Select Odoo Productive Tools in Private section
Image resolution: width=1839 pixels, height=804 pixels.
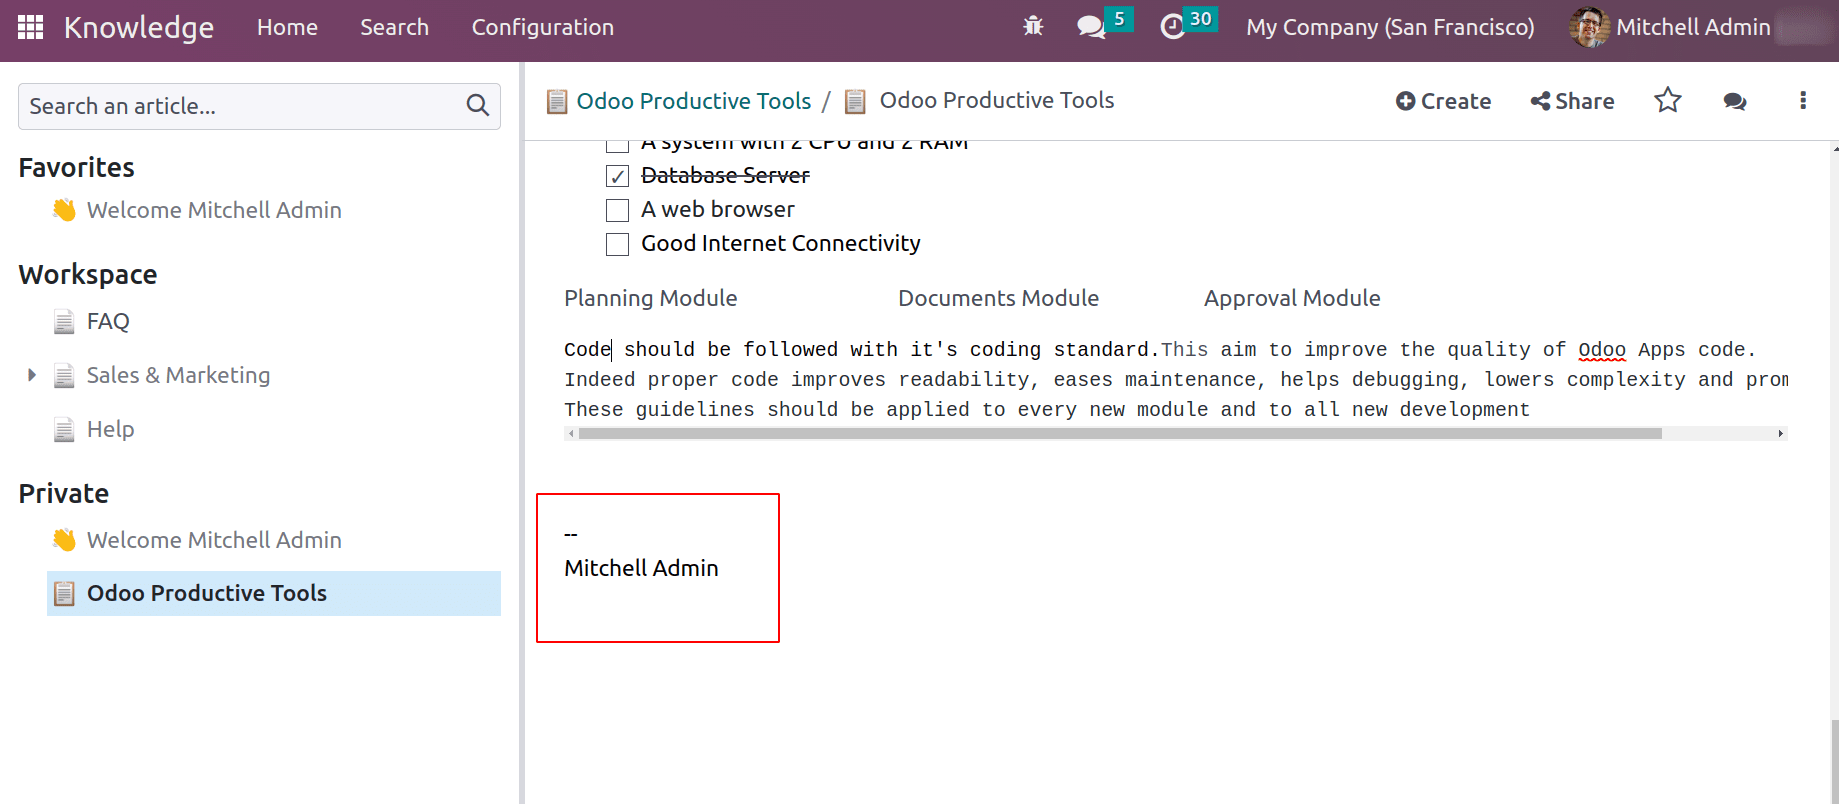pos(274,593)
